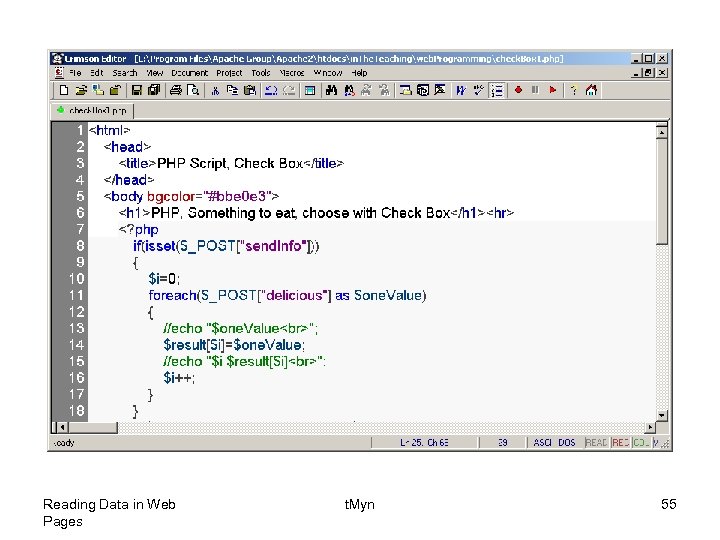Click the New document toolbar icon
The width and height of the screenshot is (720, 540).
pyautogui.click(x=64, y=90)
